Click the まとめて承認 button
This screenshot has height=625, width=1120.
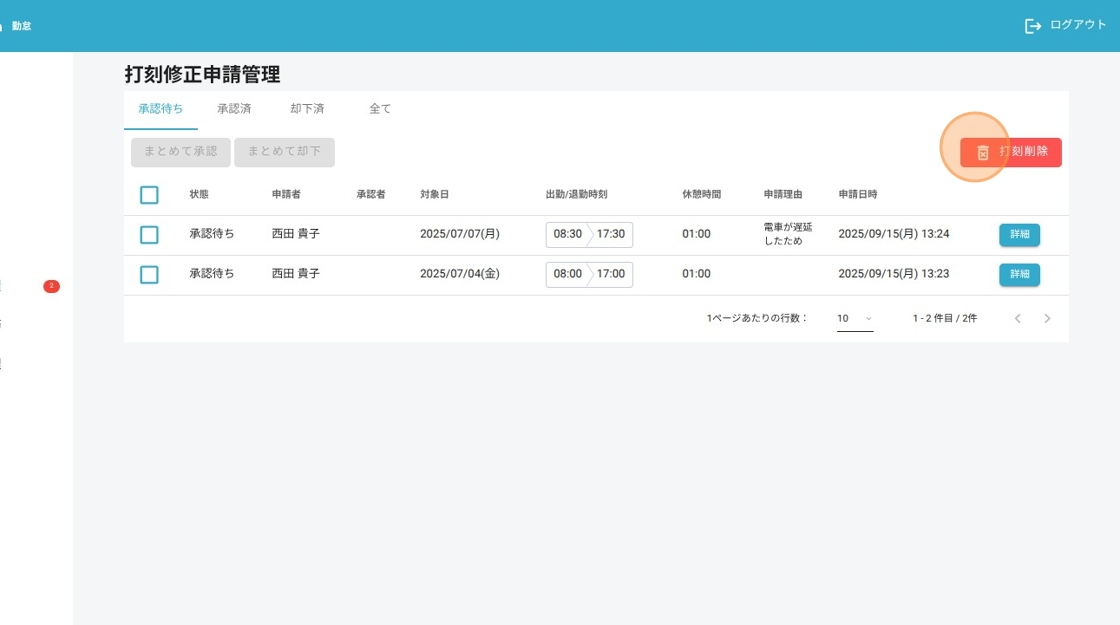181,152
